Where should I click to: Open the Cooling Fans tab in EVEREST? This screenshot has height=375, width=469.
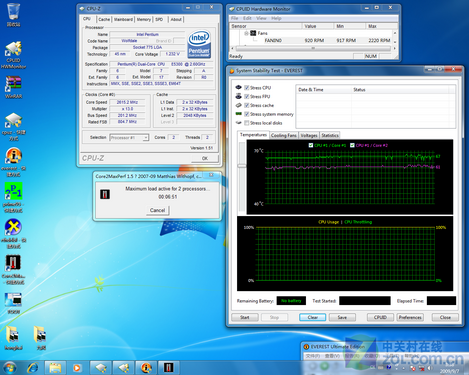click(x=284, y=135)
